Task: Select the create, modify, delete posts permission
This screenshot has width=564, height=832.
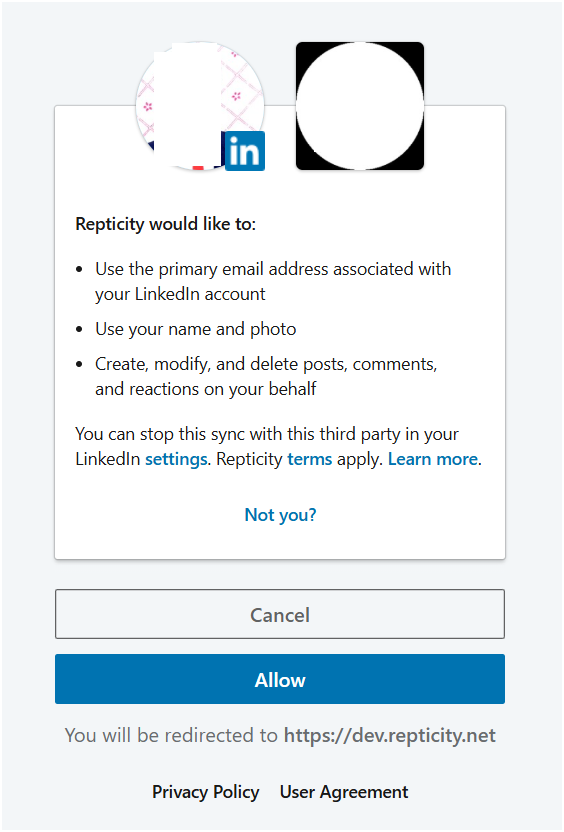Action: click(266, 376)
